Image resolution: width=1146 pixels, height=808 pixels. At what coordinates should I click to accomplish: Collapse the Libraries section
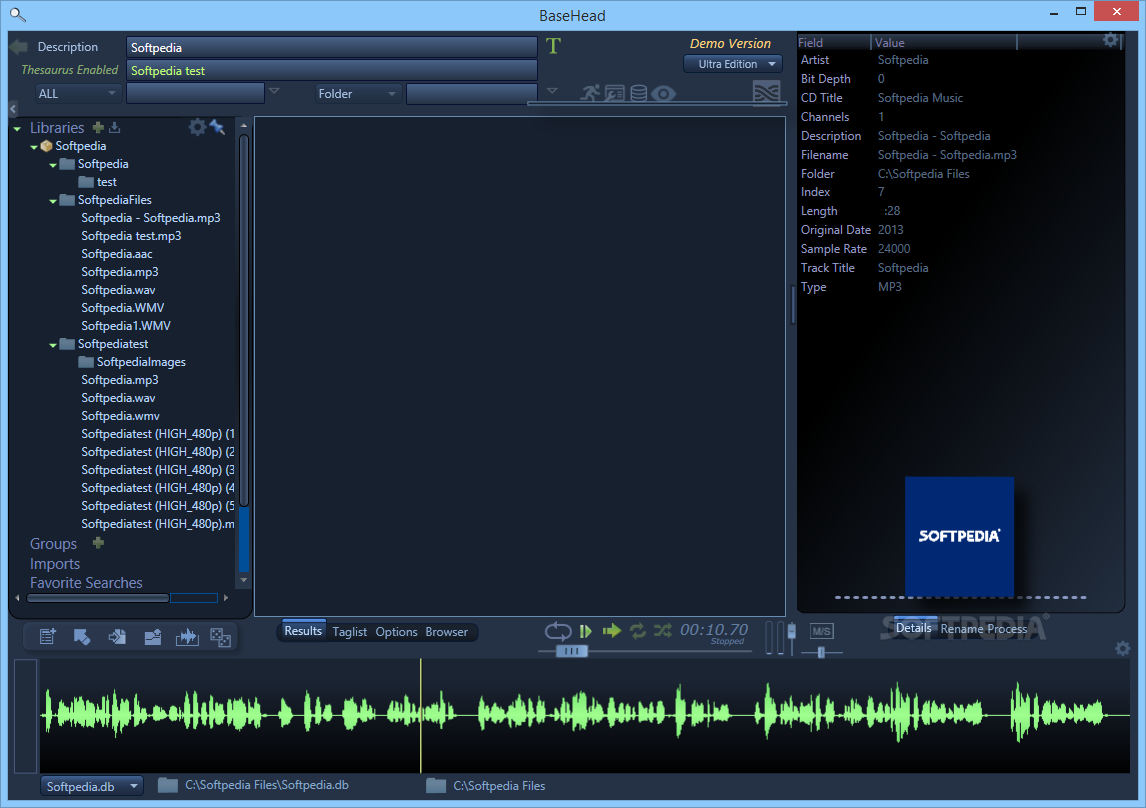(17, 129)
